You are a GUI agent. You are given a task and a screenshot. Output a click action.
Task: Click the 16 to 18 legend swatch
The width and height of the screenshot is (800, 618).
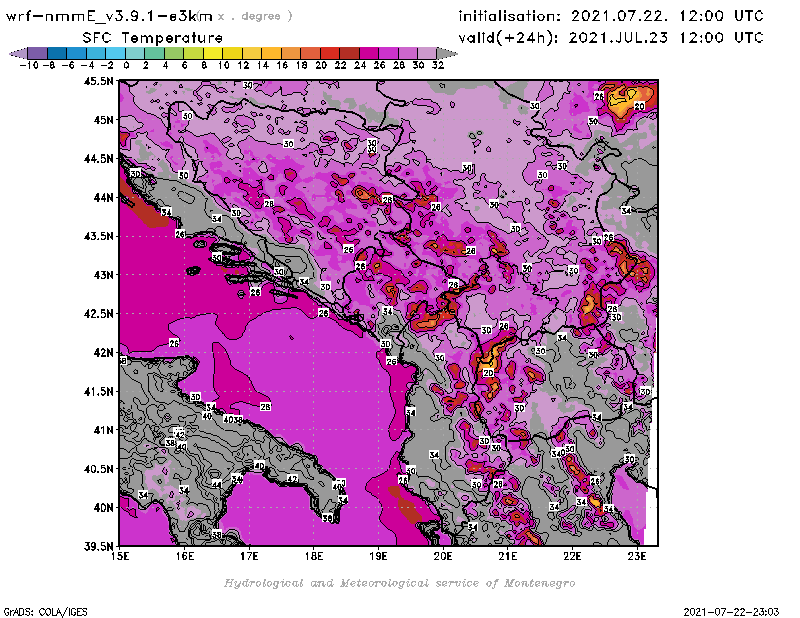click(291, 54)
